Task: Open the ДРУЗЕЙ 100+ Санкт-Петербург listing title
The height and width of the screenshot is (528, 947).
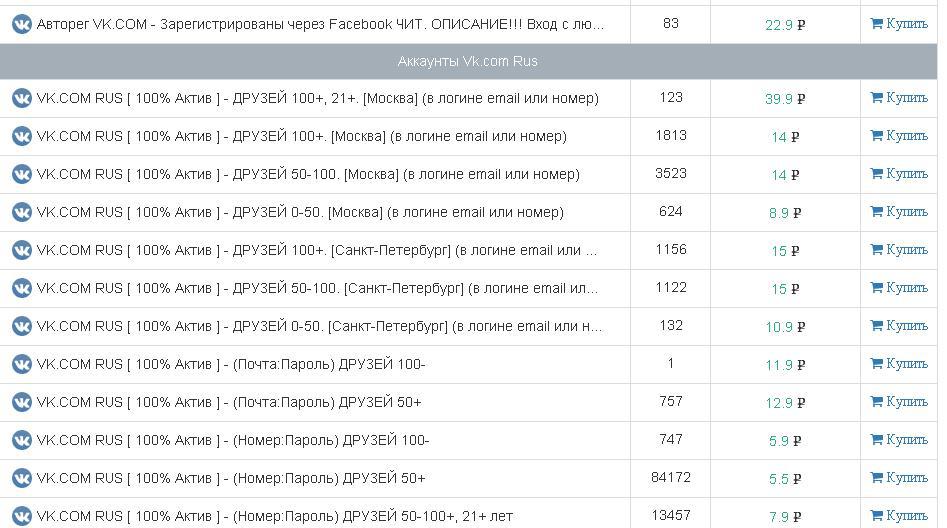Action: 316,250
